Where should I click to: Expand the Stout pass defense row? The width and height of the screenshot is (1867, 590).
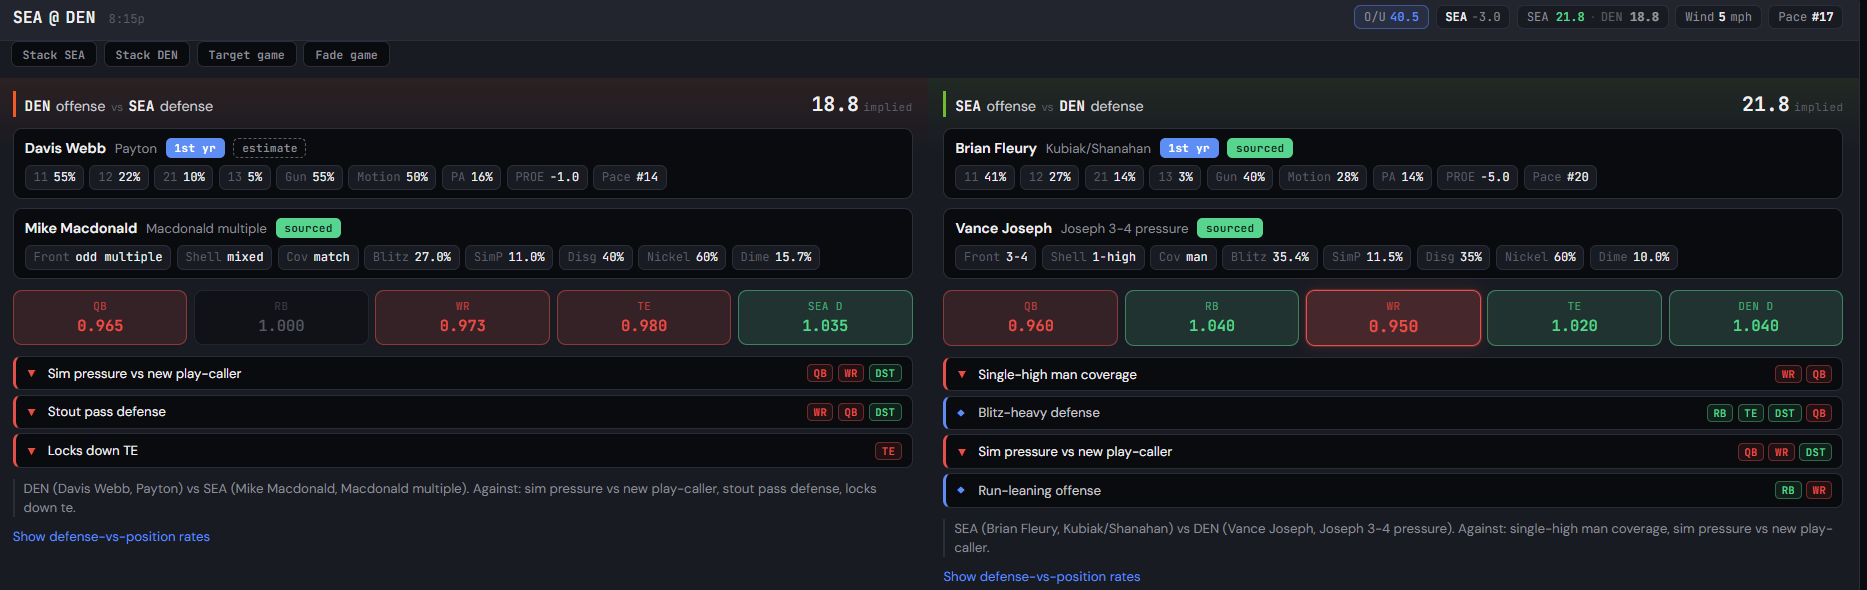(463, 412)
